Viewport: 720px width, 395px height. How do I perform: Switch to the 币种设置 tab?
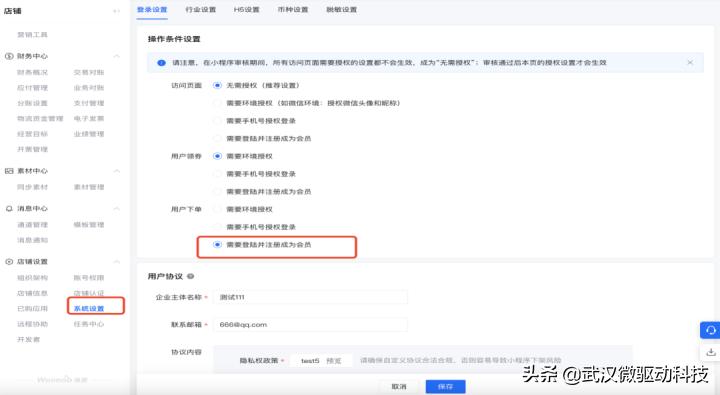click(x=293, y=10)
